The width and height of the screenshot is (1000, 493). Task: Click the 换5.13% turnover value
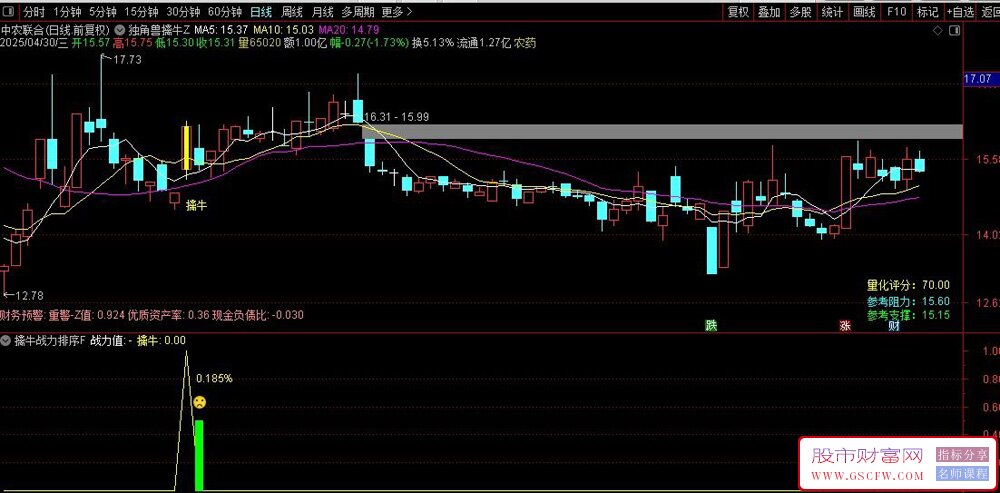(x=433, y=43)
